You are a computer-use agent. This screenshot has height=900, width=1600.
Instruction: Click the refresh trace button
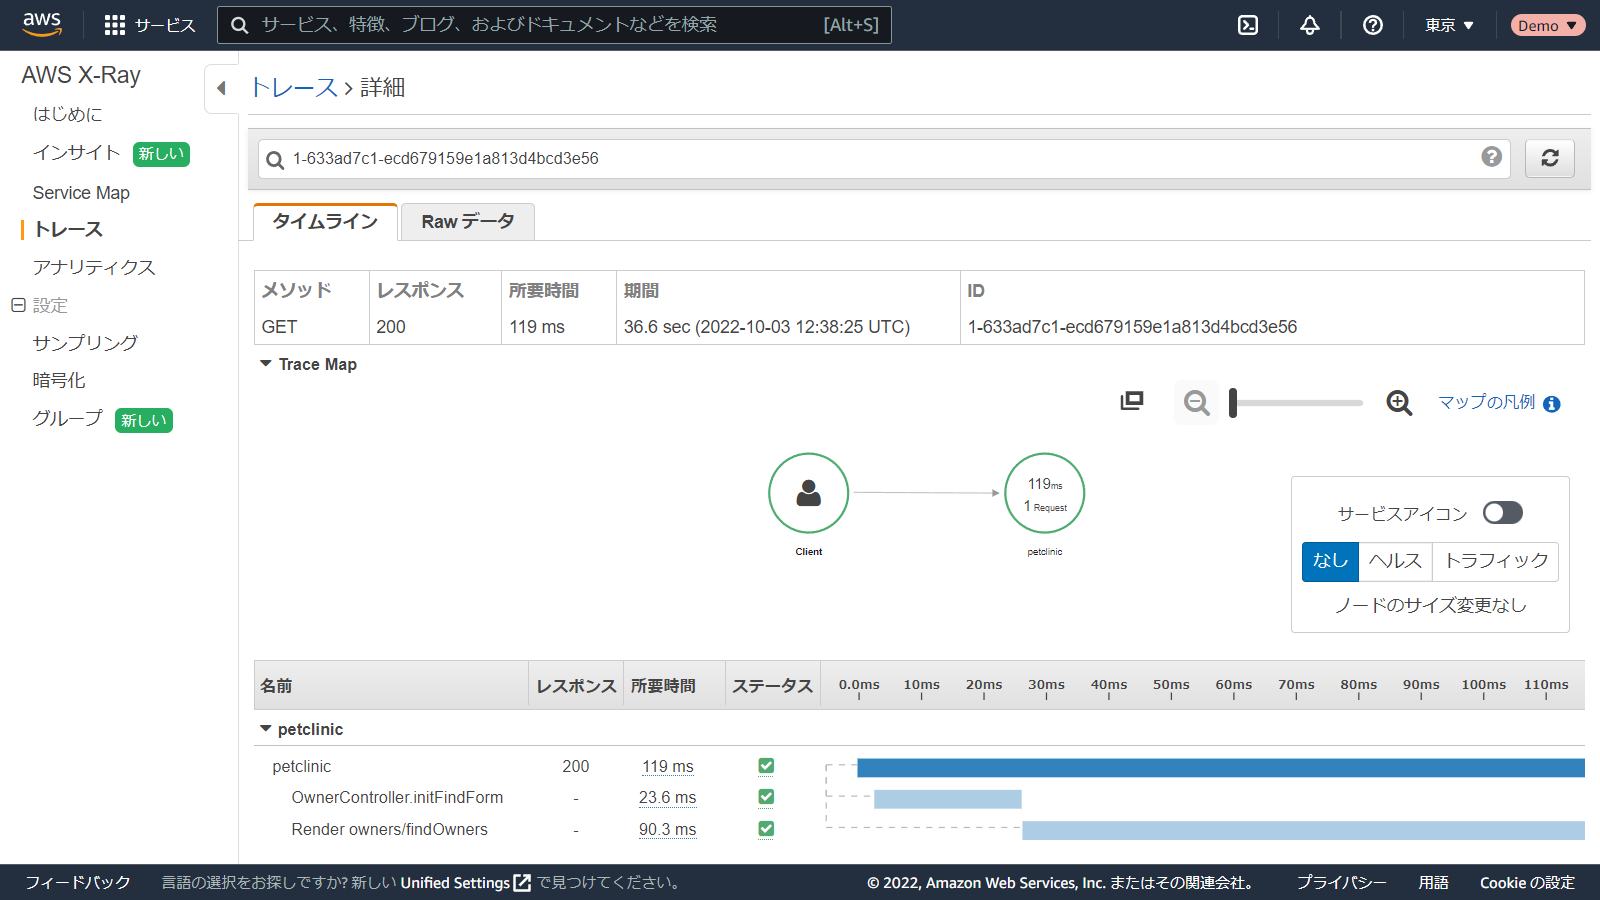(x=1549, y=158)
